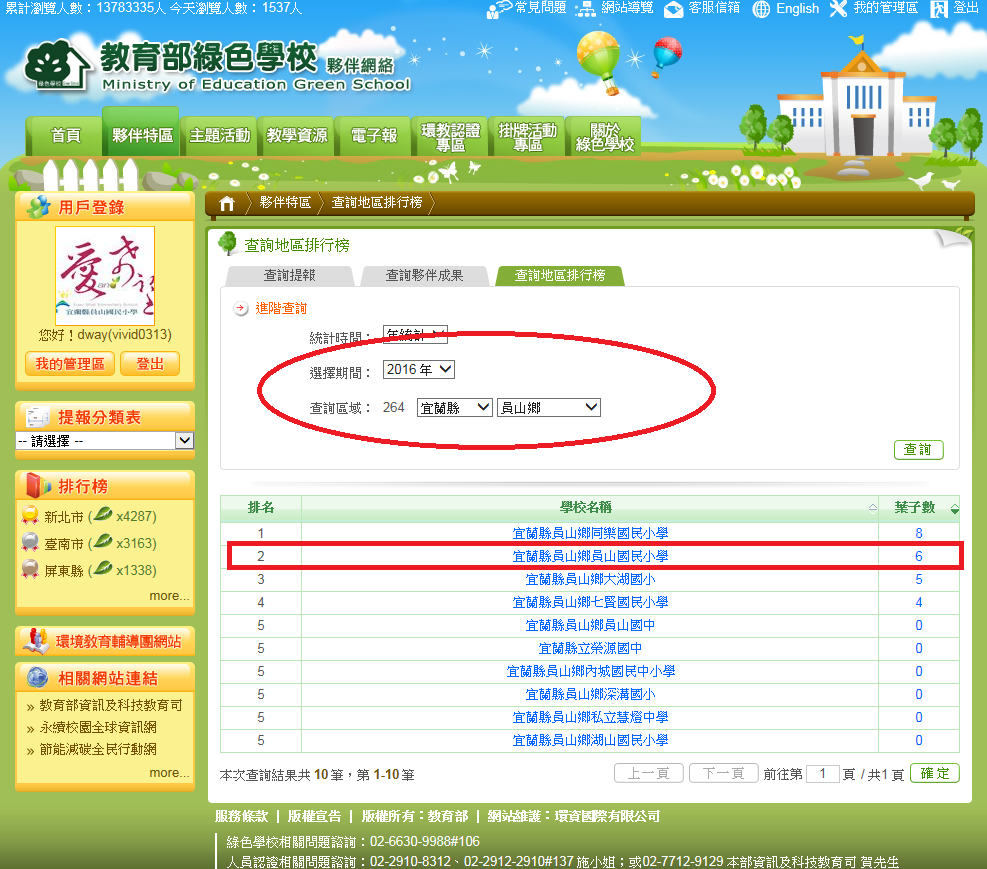Open 宜蘭縣員山鄉七賢國民小學 link

click(590, 603)
